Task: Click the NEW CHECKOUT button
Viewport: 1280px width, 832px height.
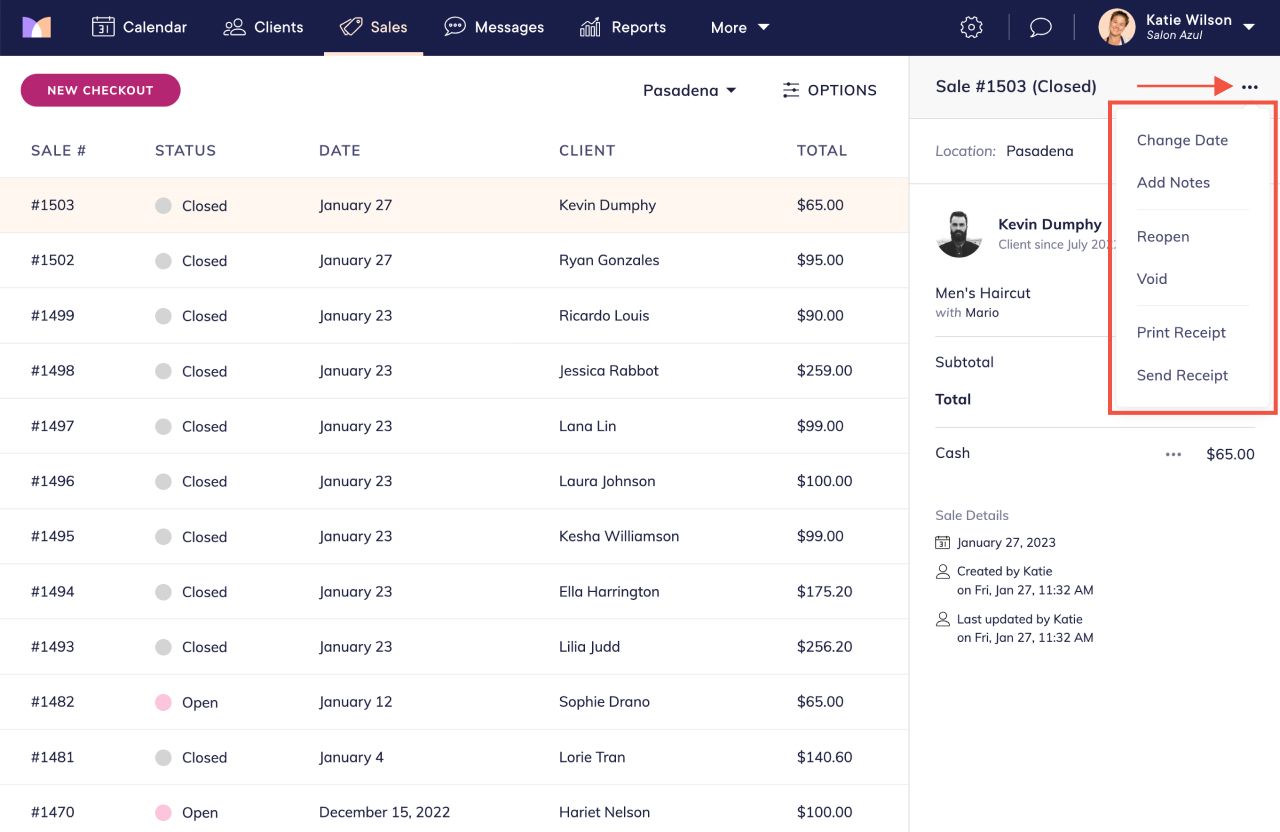Action: [100, 90]
